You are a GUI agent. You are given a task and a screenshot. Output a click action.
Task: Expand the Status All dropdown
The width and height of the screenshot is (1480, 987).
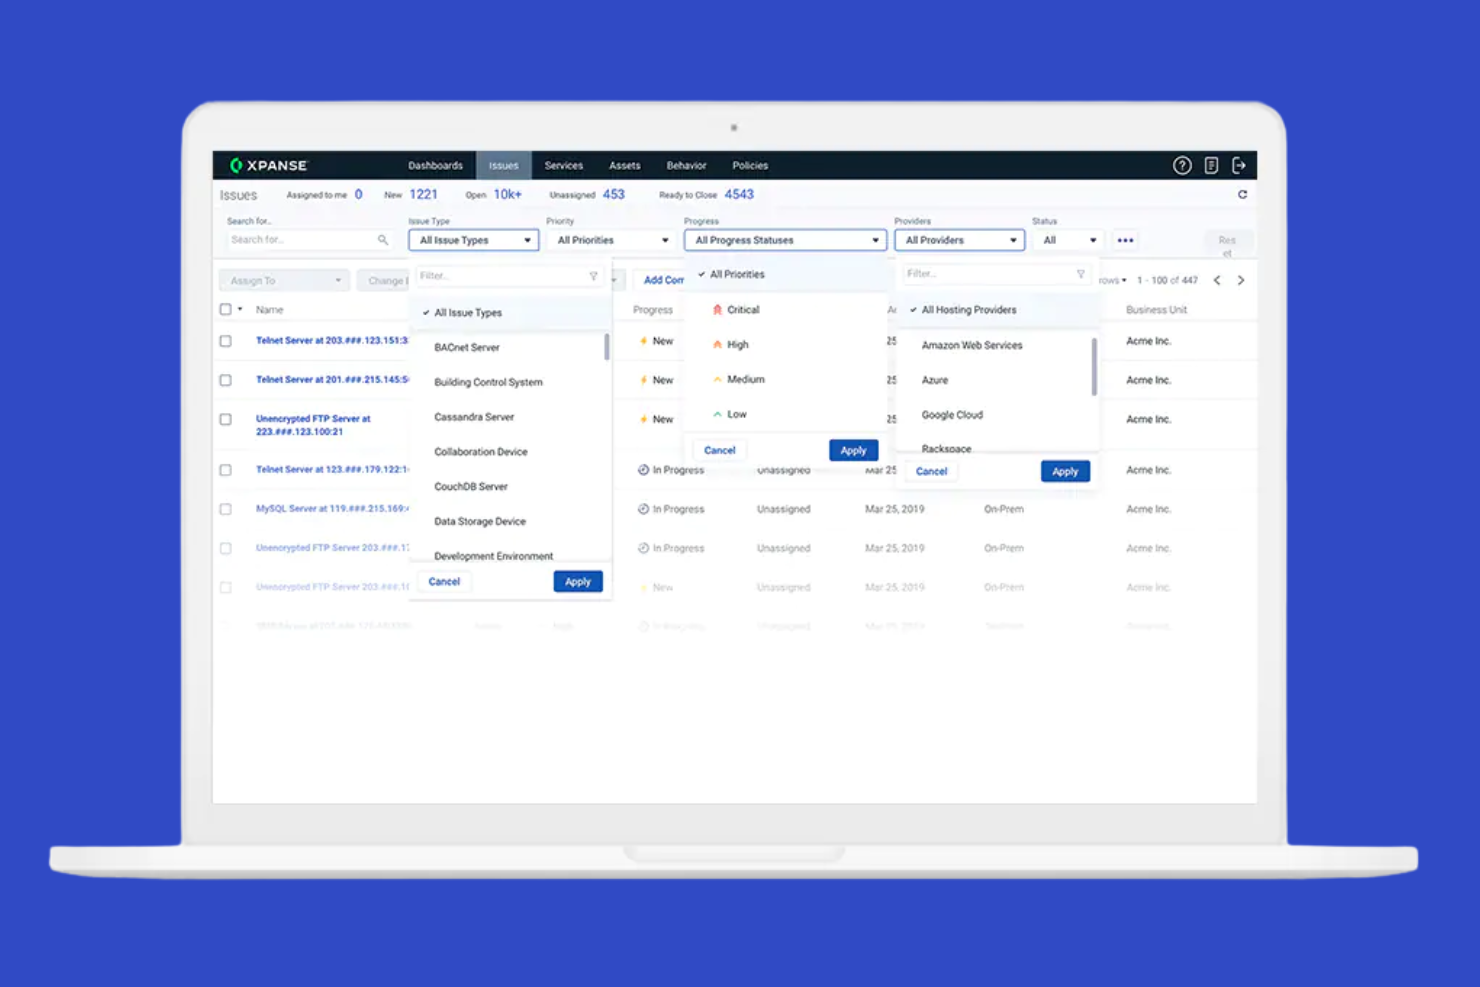[x=1067, y=240]
